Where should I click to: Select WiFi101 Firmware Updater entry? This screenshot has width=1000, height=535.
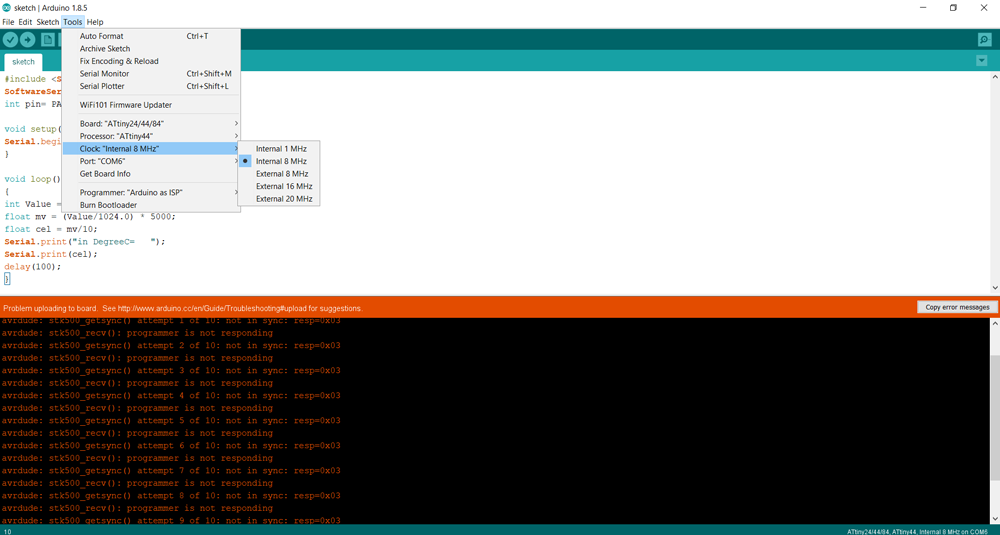point(151,105)
